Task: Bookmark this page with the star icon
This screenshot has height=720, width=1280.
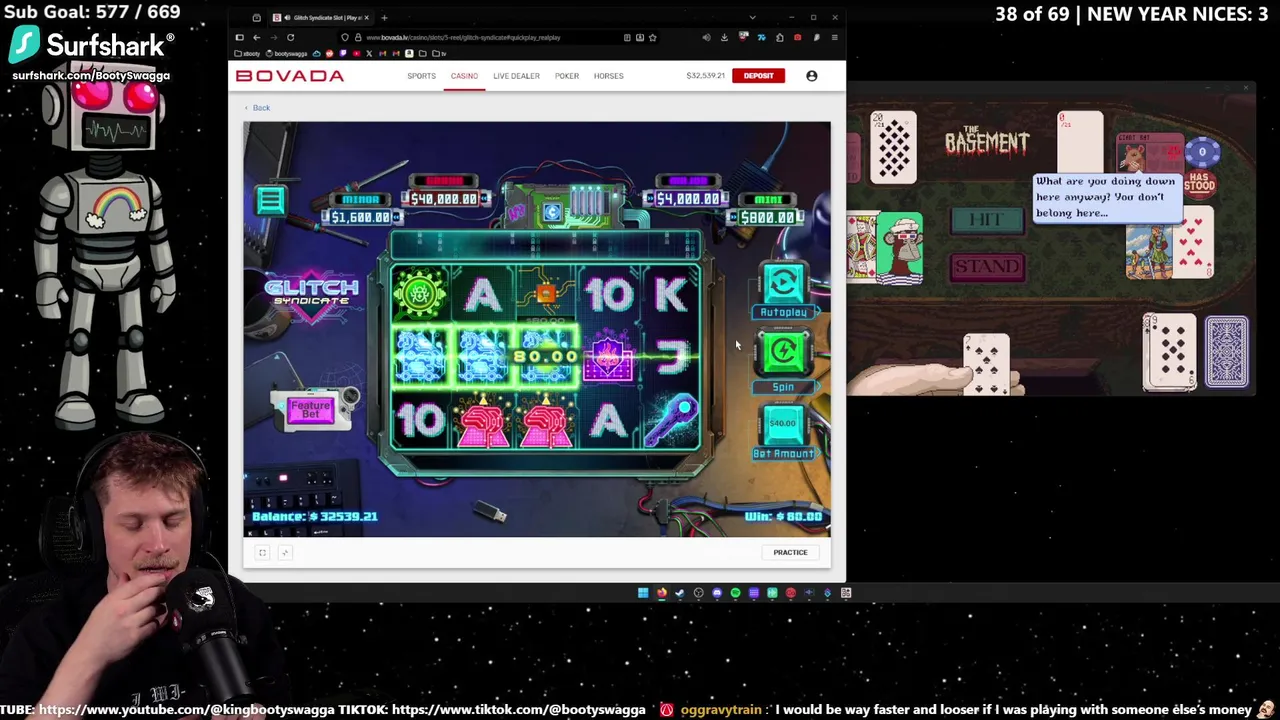Action: pyautogui.click(x=652, y=38)
